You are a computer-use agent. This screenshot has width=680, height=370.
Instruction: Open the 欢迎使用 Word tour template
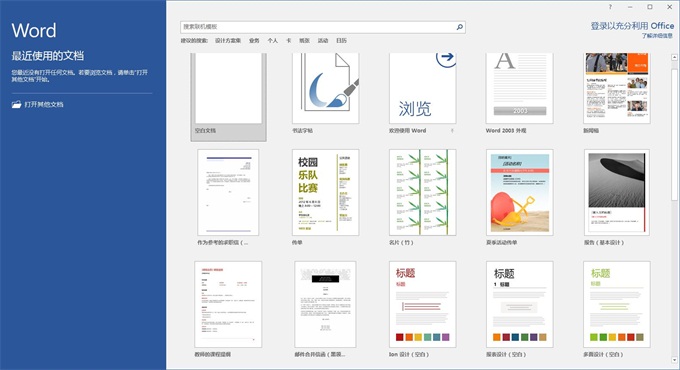[422, 88]
